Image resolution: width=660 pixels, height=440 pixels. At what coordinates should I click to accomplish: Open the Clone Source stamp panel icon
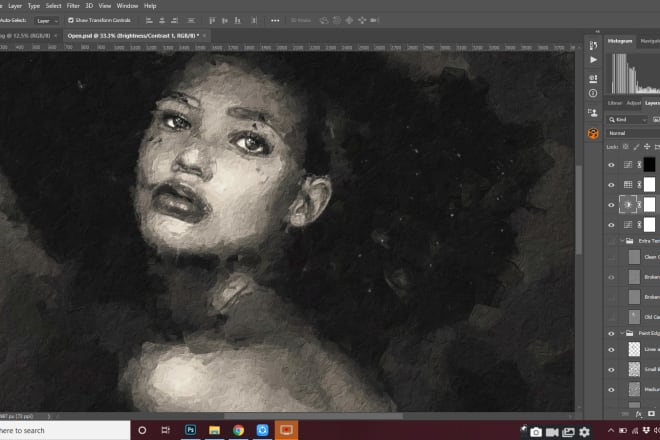tap(593, 112)
